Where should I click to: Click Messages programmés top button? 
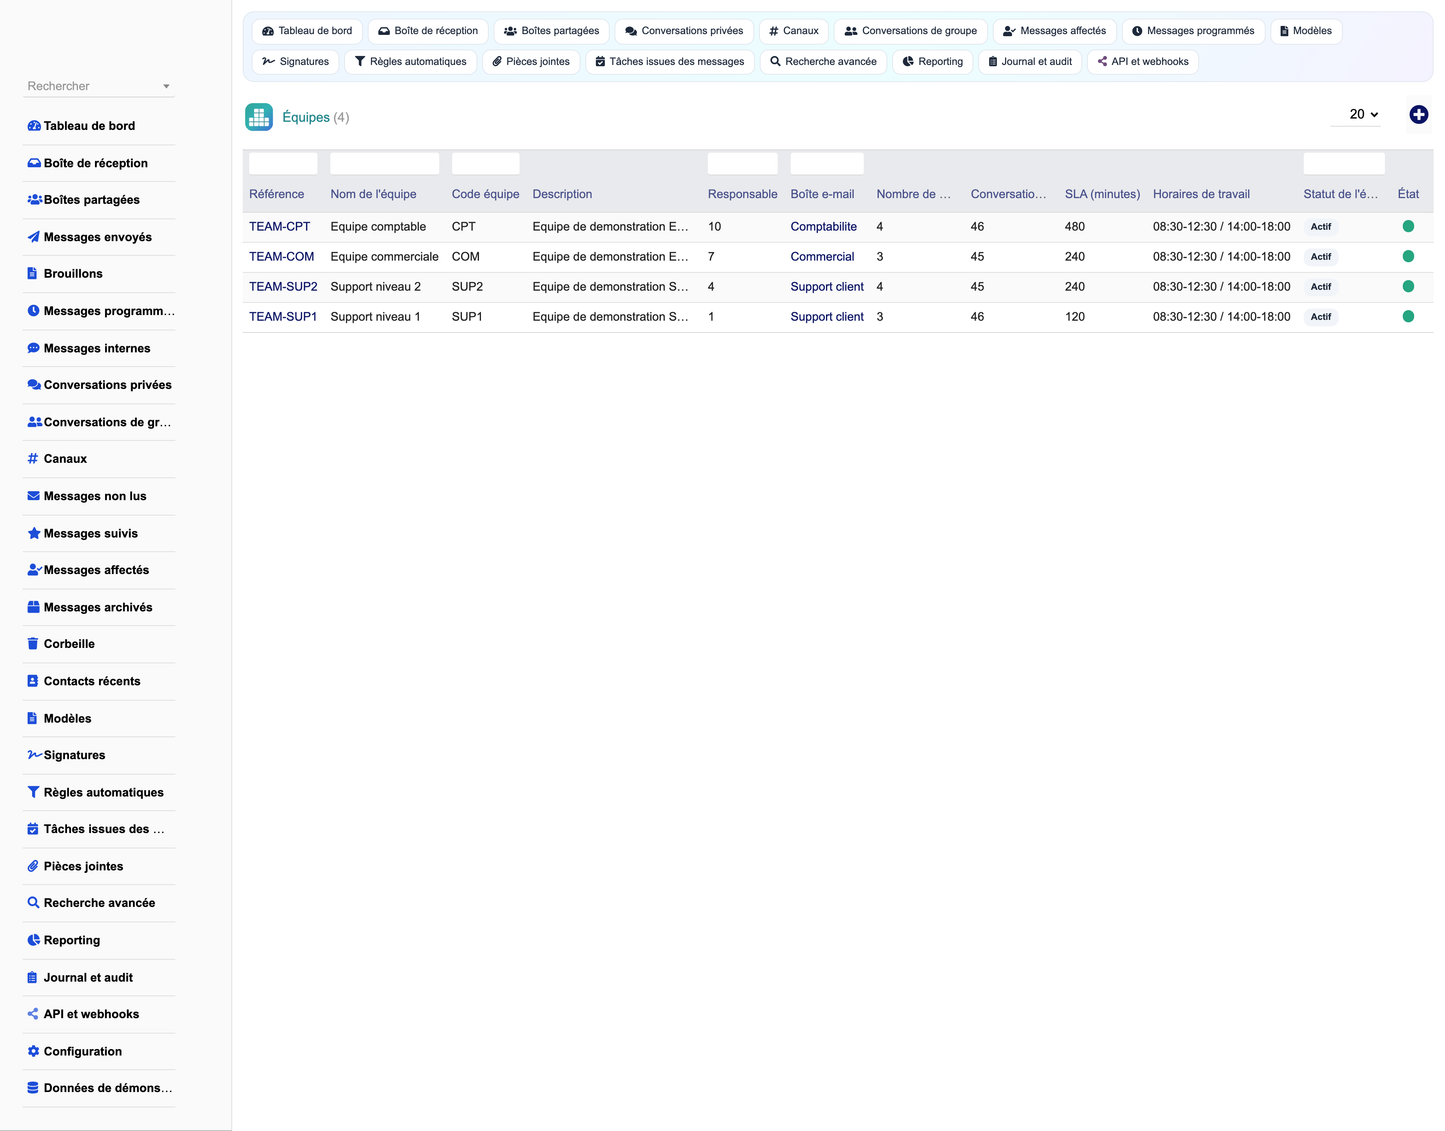[1193, 31]
